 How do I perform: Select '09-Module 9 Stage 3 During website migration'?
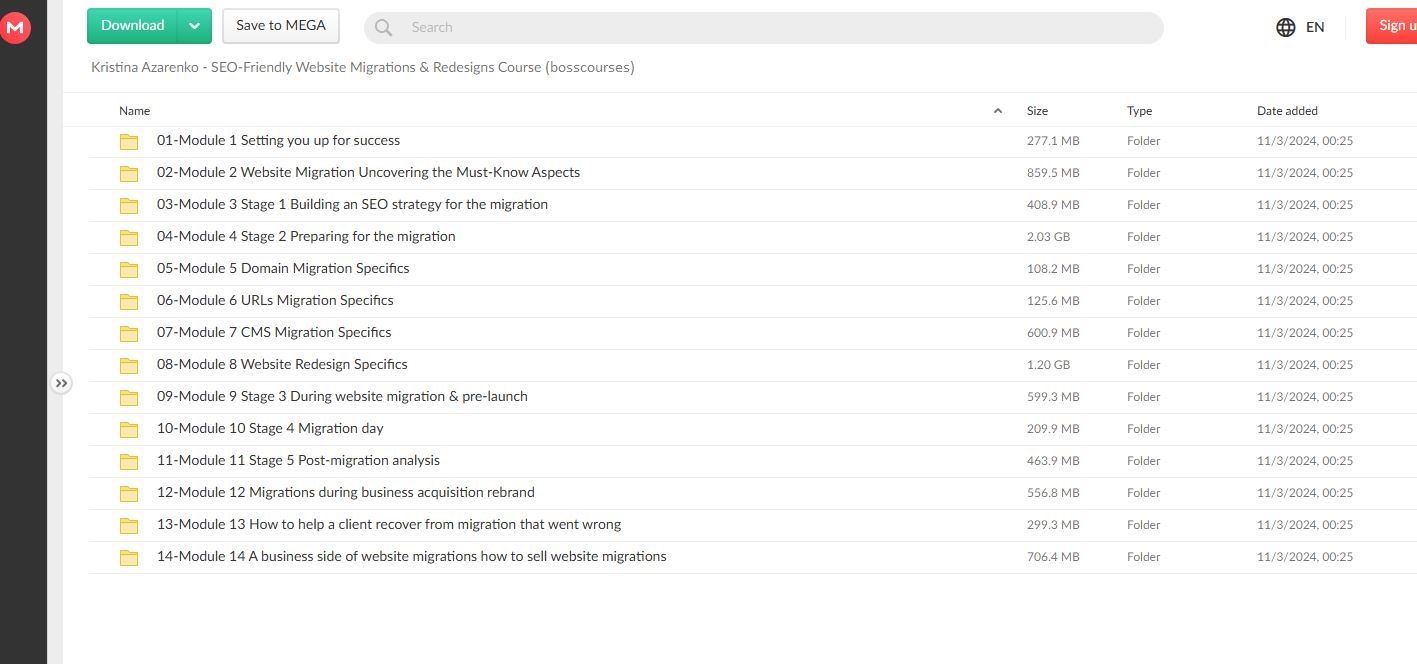[342, 397]
